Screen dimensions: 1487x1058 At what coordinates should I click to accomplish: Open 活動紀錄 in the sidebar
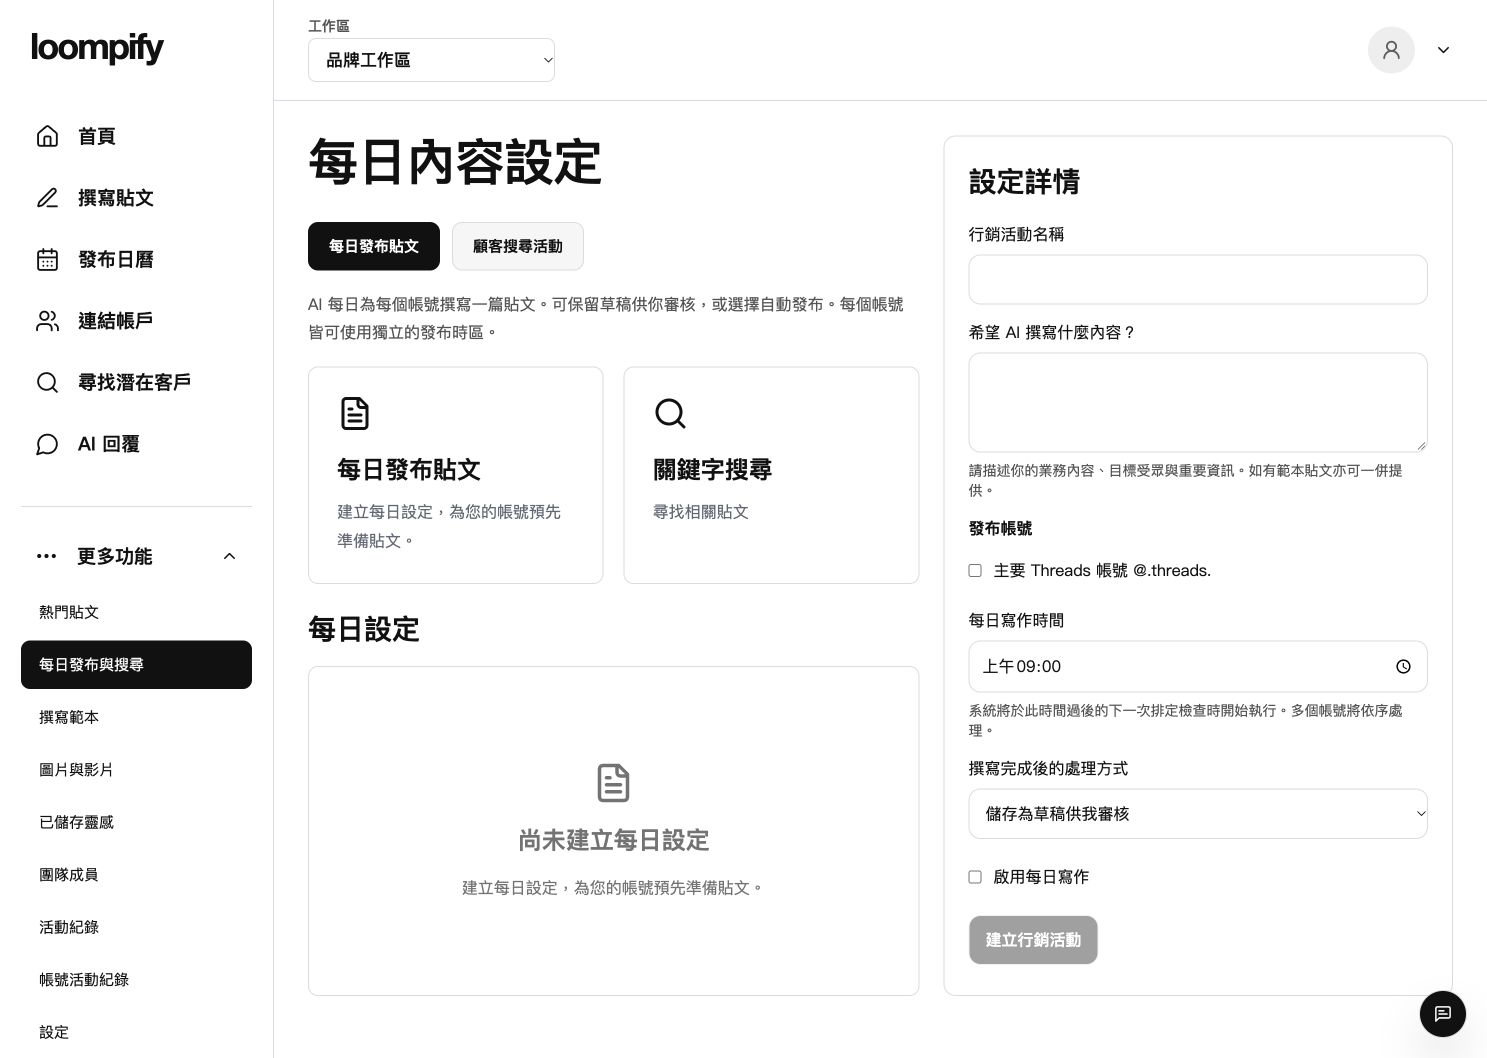pyautogui.click(x=69, y=927)
